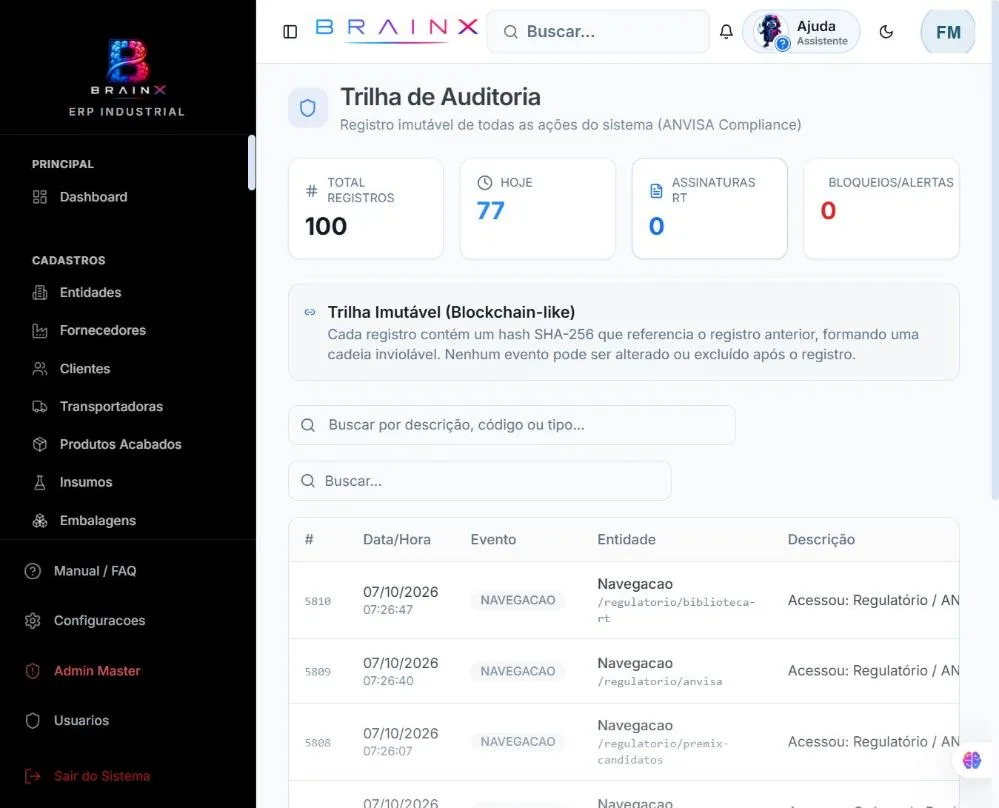Select the Bloqueios/Alertas card
Viewport: 999px width, 808px height.
click(882, 209)
